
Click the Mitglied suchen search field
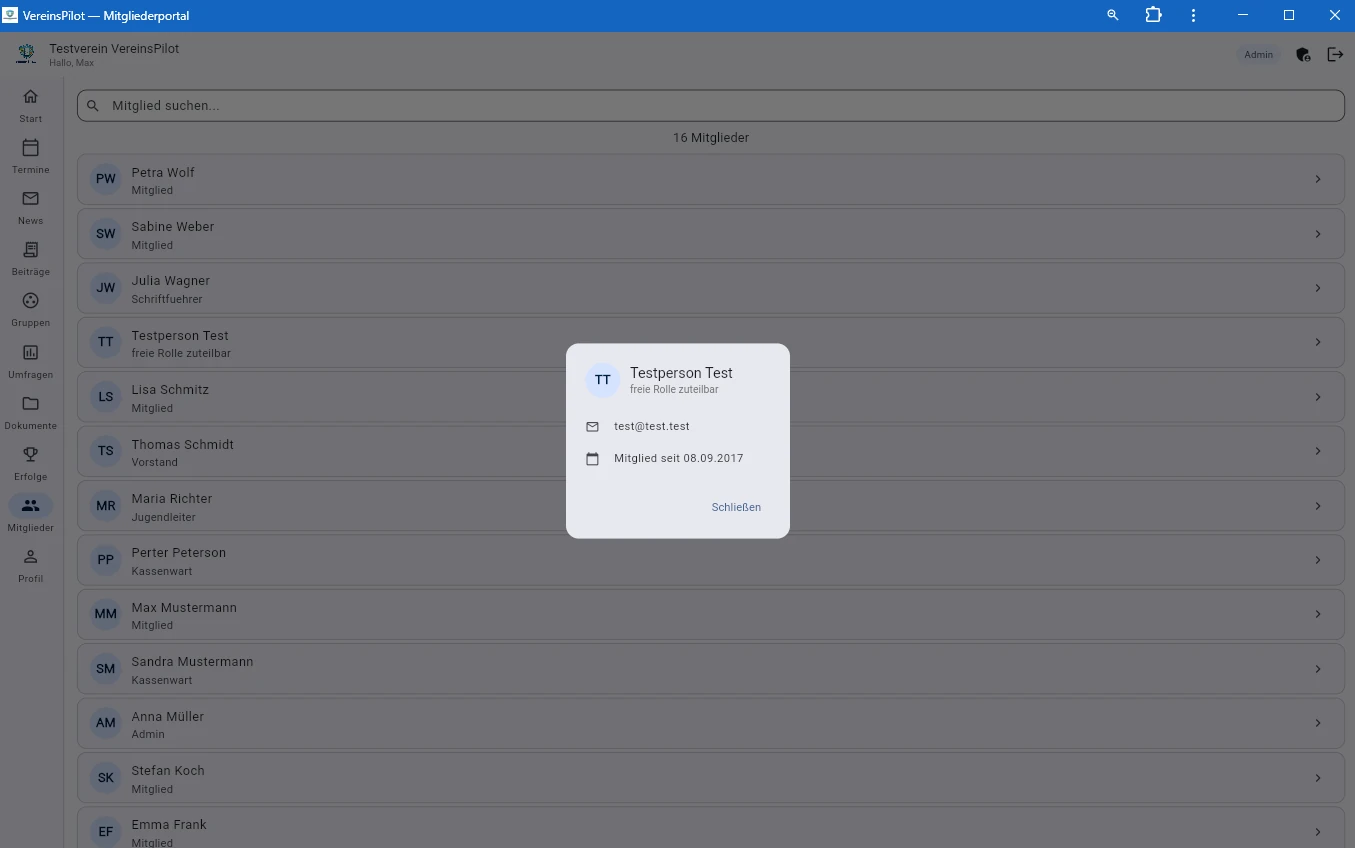(x=710, y=106)
